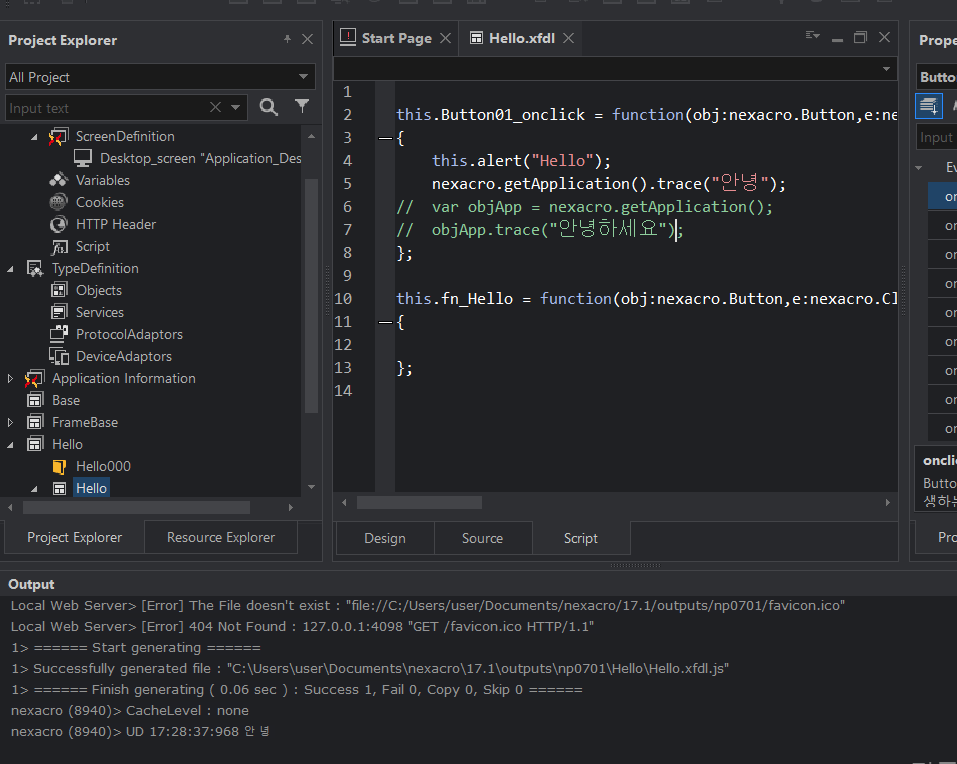957x764 pixels.
Task: Open the All Project dropdown
Action: tap(303, 77)
